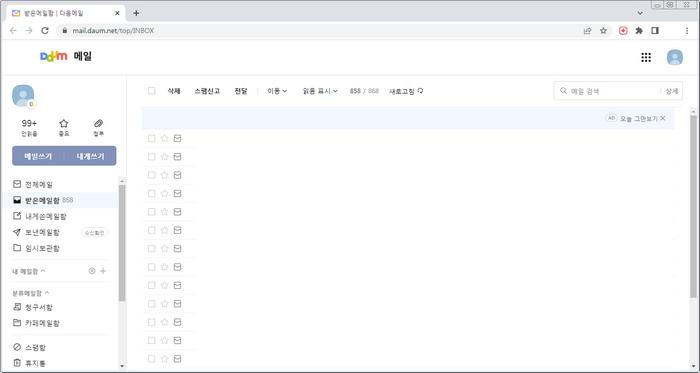700x373 pixels.
Task: Select the 받은메일함 browser tab
Action: [66, 13]
